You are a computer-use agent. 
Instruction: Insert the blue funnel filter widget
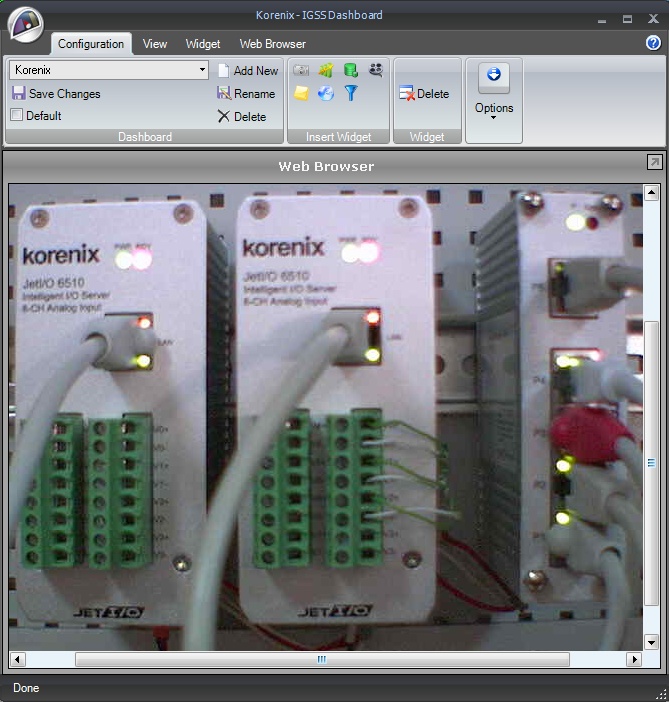(351, 93)
